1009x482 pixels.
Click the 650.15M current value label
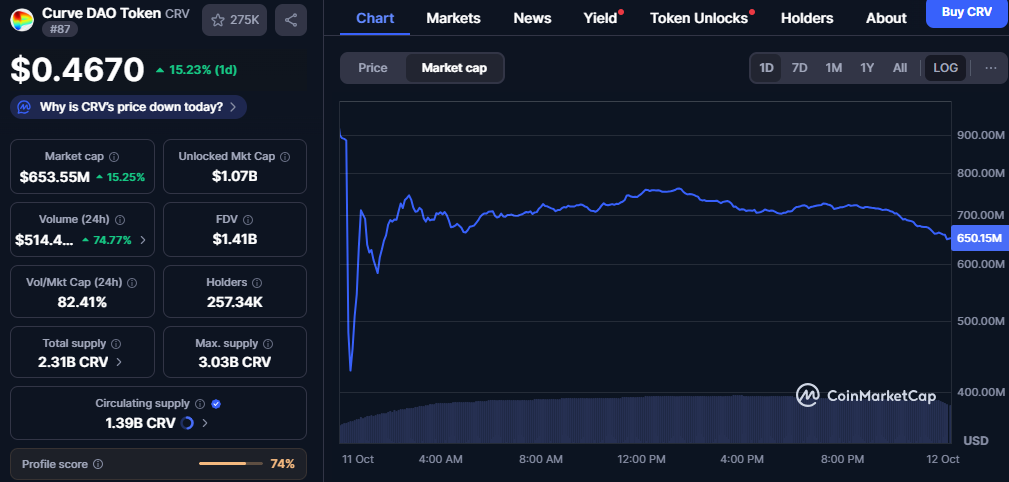pos(979,238)
